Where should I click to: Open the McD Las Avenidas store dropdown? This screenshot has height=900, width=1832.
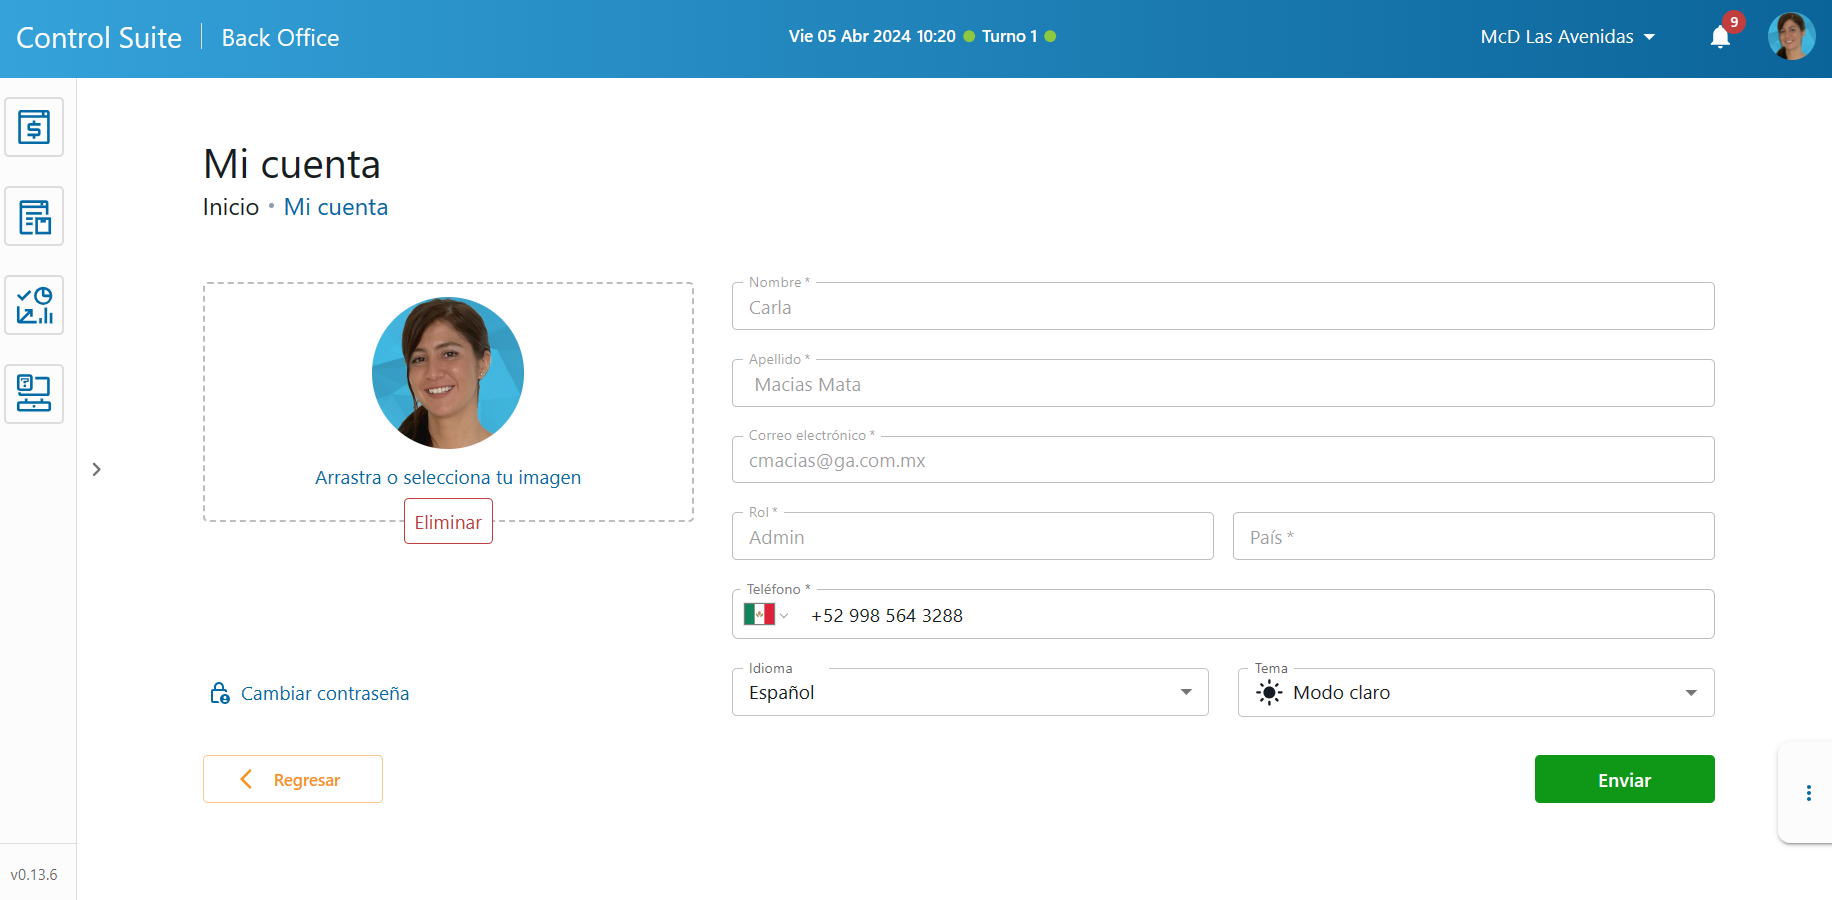tap(1567, 37)
